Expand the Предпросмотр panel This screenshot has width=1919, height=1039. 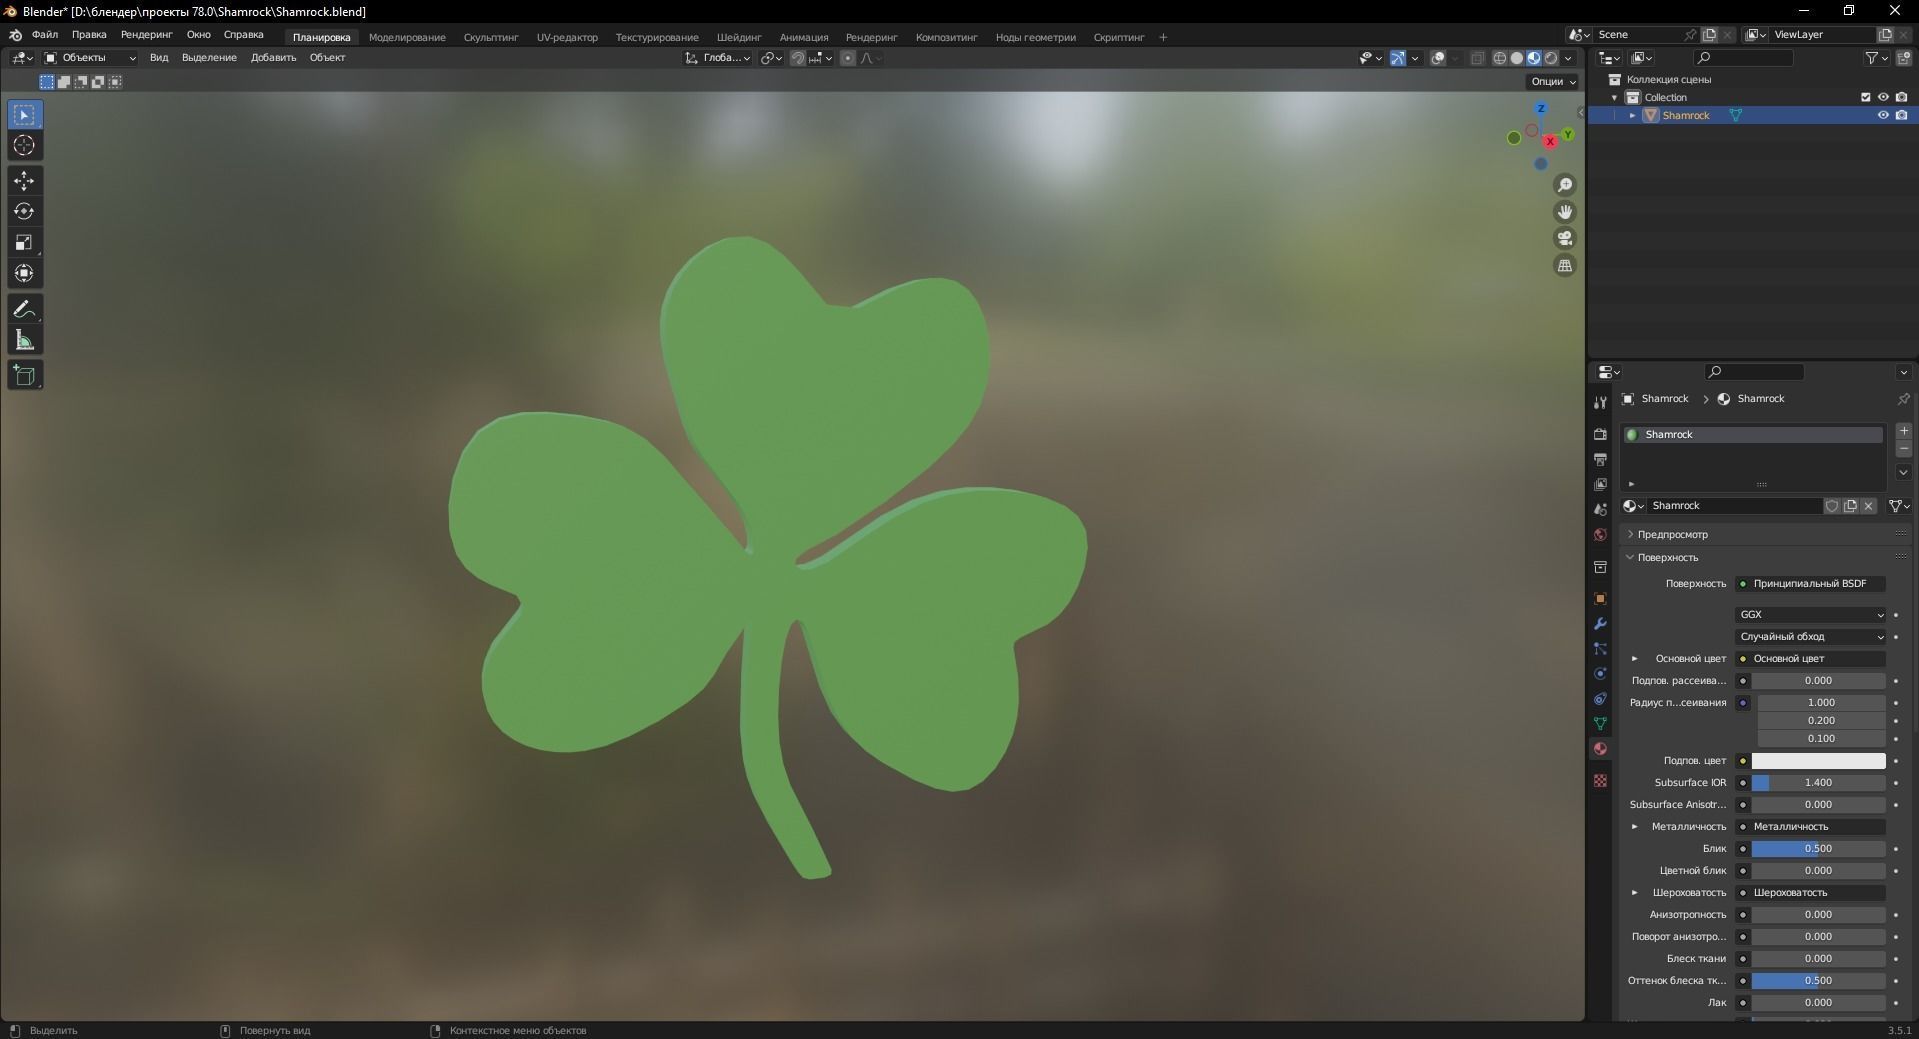1630,535
